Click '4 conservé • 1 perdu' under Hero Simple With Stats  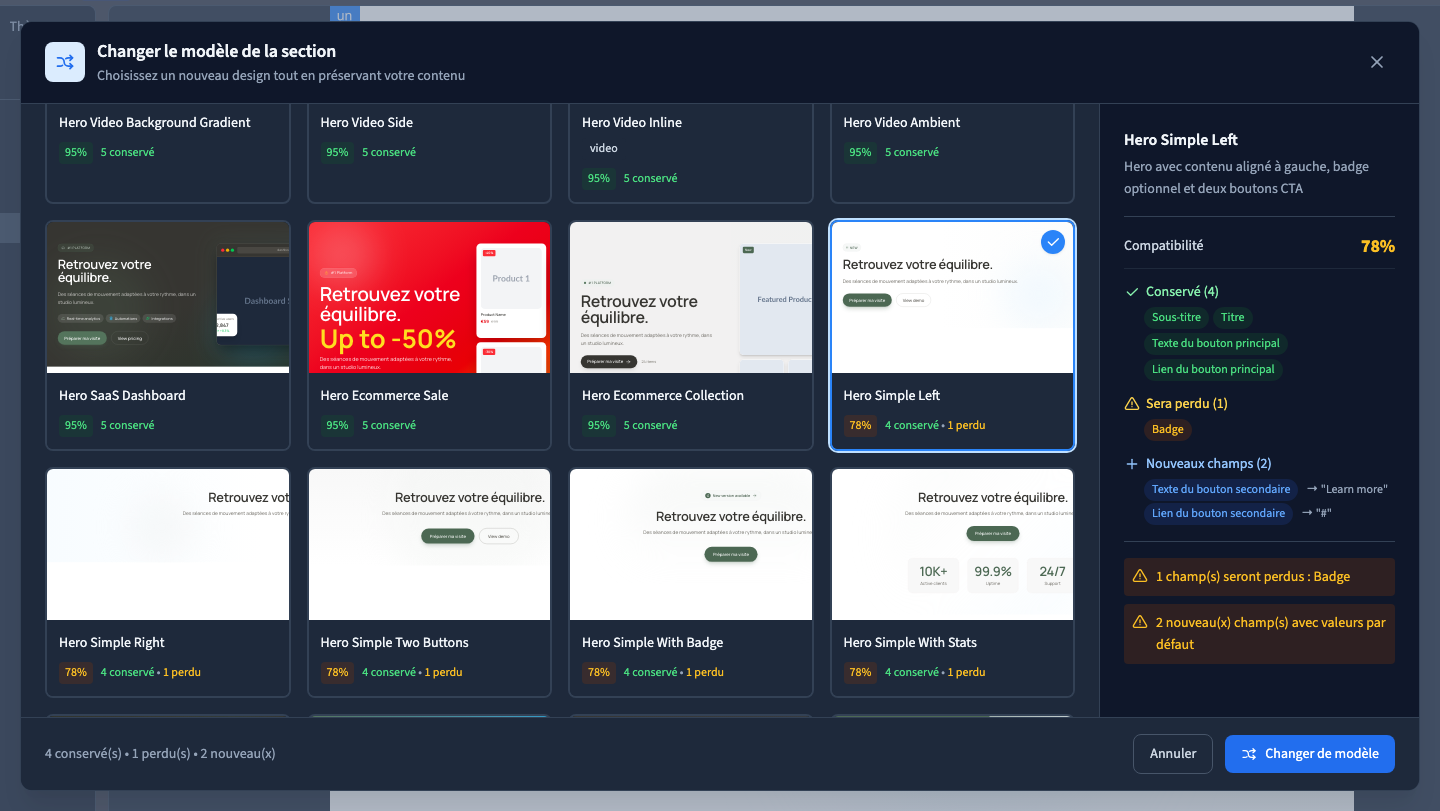935,673
